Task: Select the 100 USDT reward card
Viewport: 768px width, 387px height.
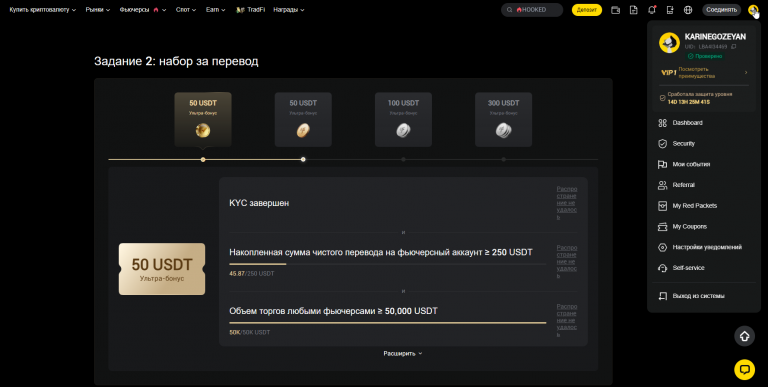Action: click(x=403, y=120)
